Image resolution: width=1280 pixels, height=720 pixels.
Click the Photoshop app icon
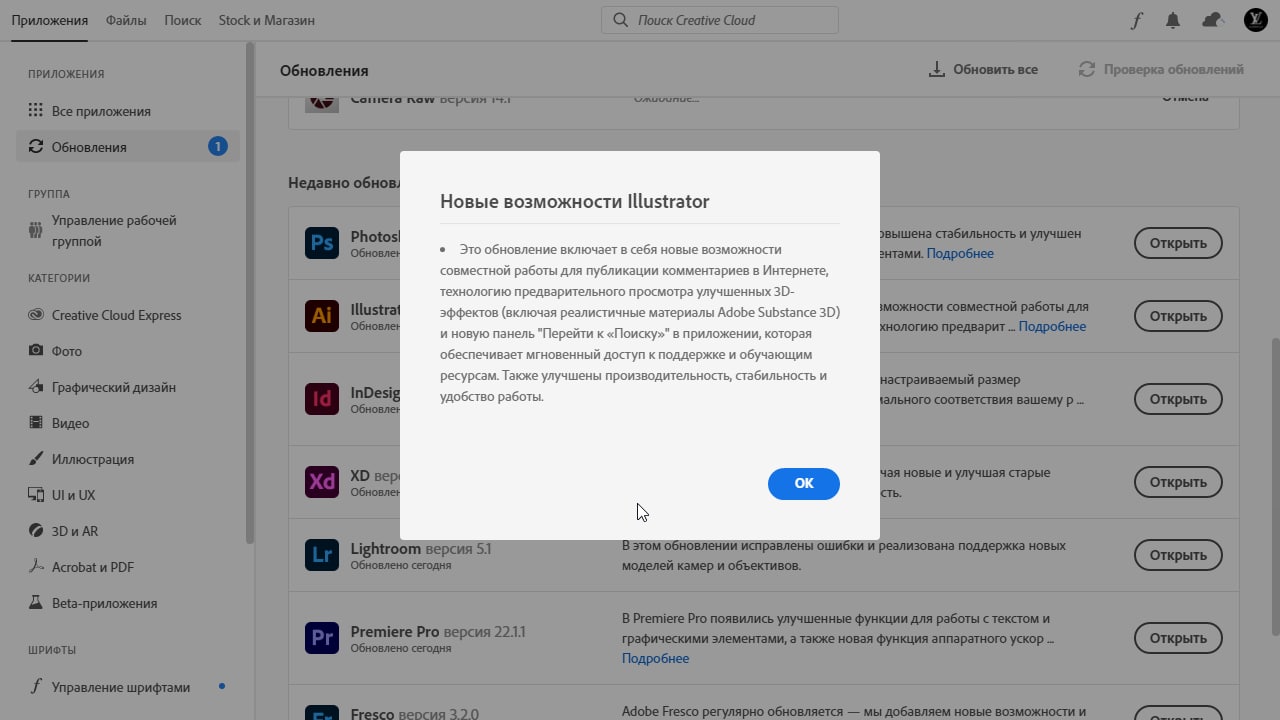click(322, 243)
